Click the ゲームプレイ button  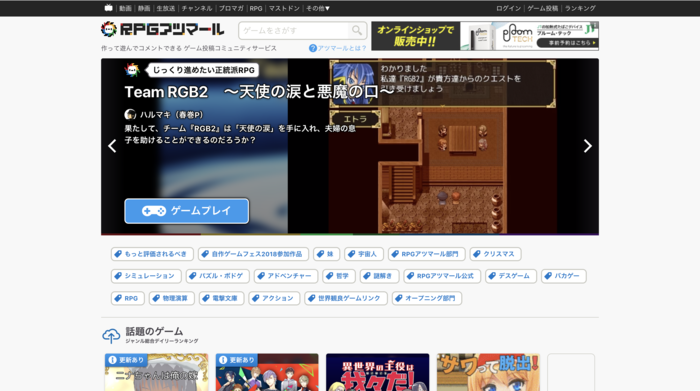pyautogui.click(x=187, y=211)
